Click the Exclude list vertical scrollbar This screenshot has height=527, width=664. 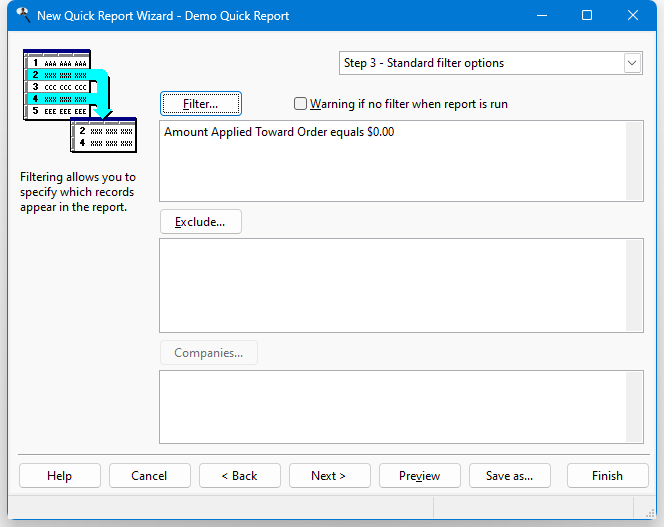point(634,285)
